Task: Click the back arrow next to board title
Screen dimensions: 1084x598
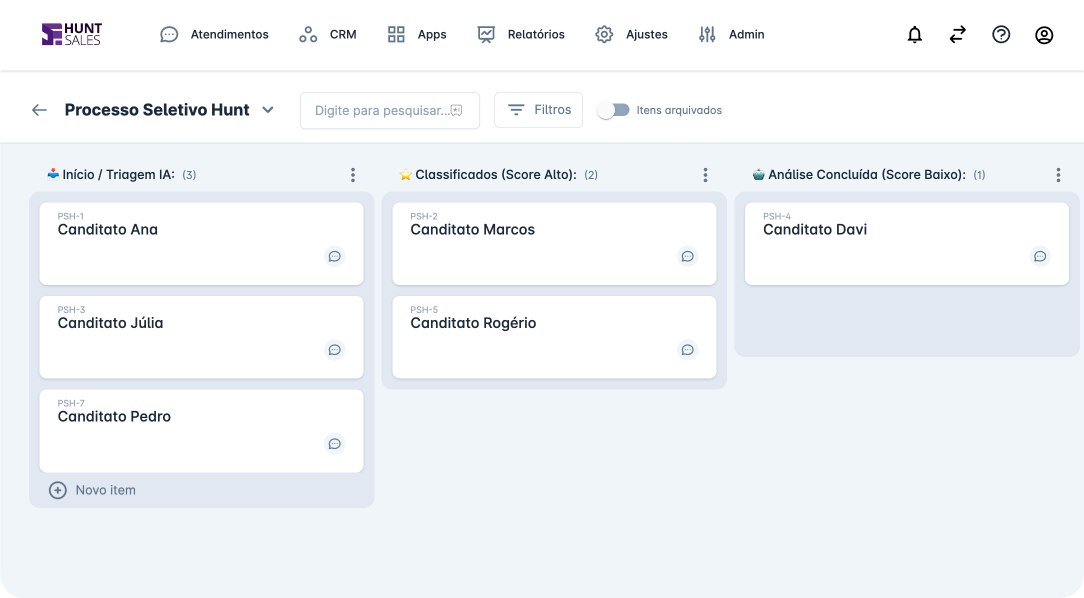Action: [38, 110]
